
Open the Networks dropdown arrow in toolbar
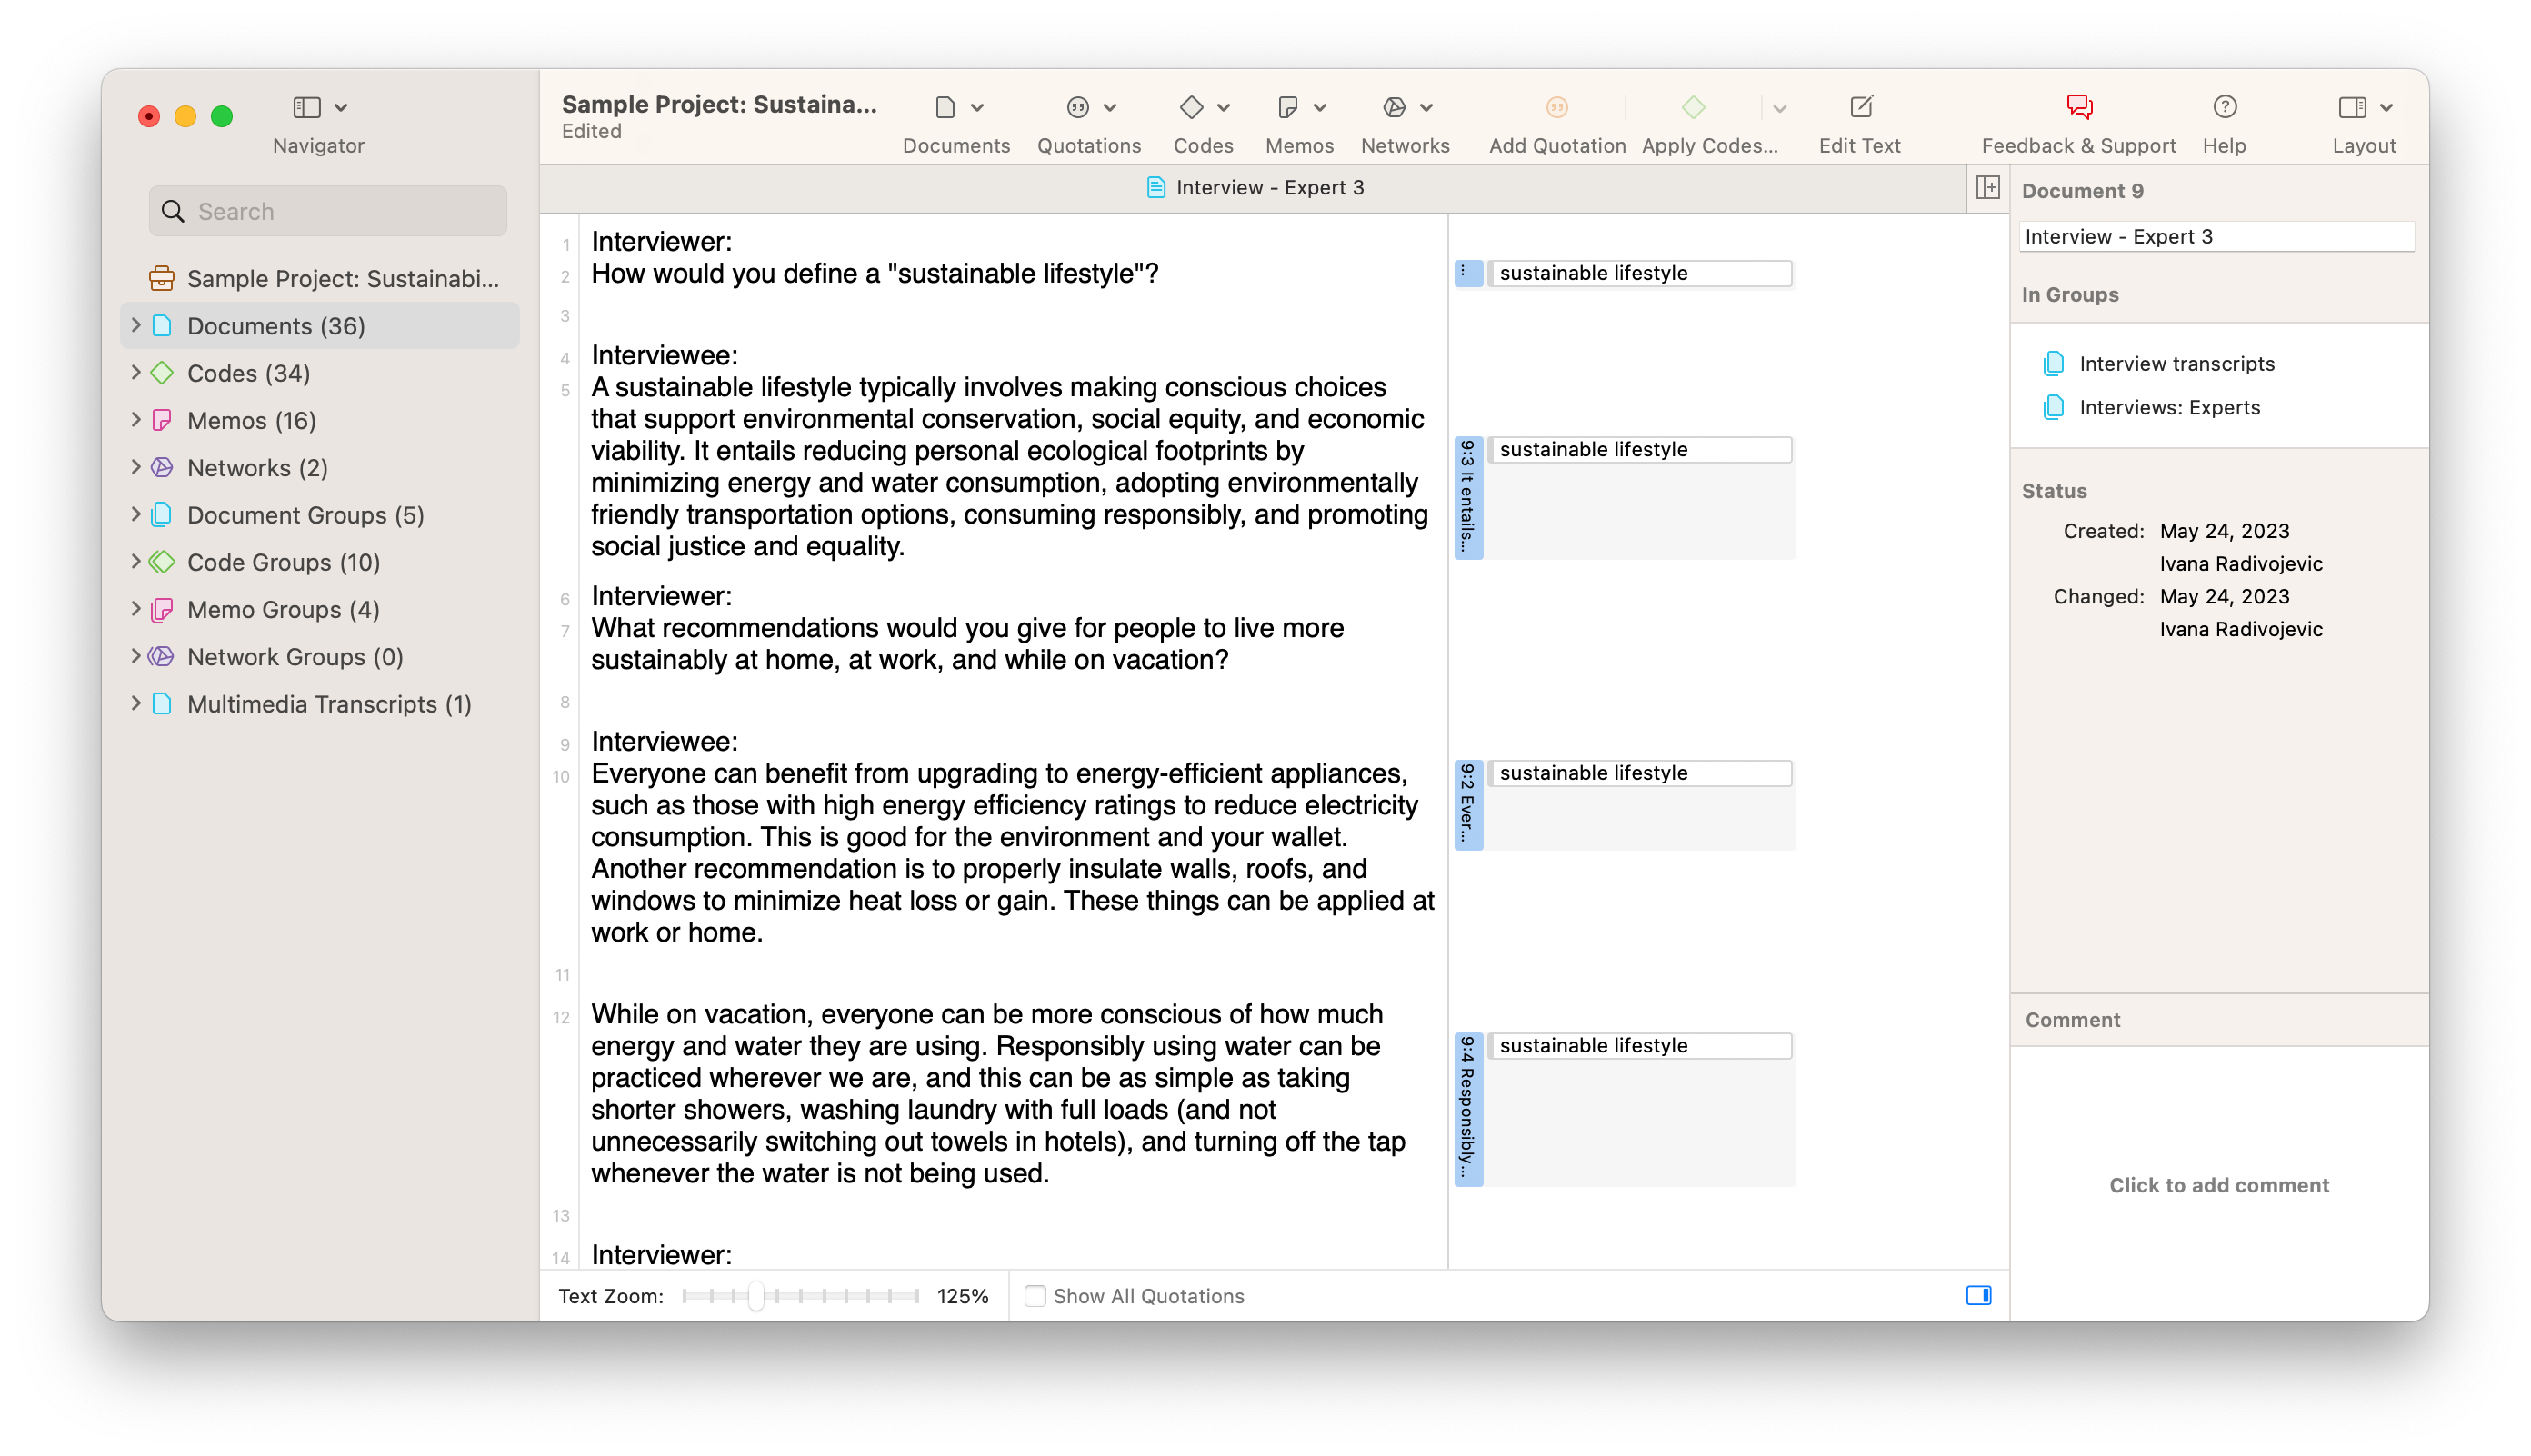coord(1427,108)
